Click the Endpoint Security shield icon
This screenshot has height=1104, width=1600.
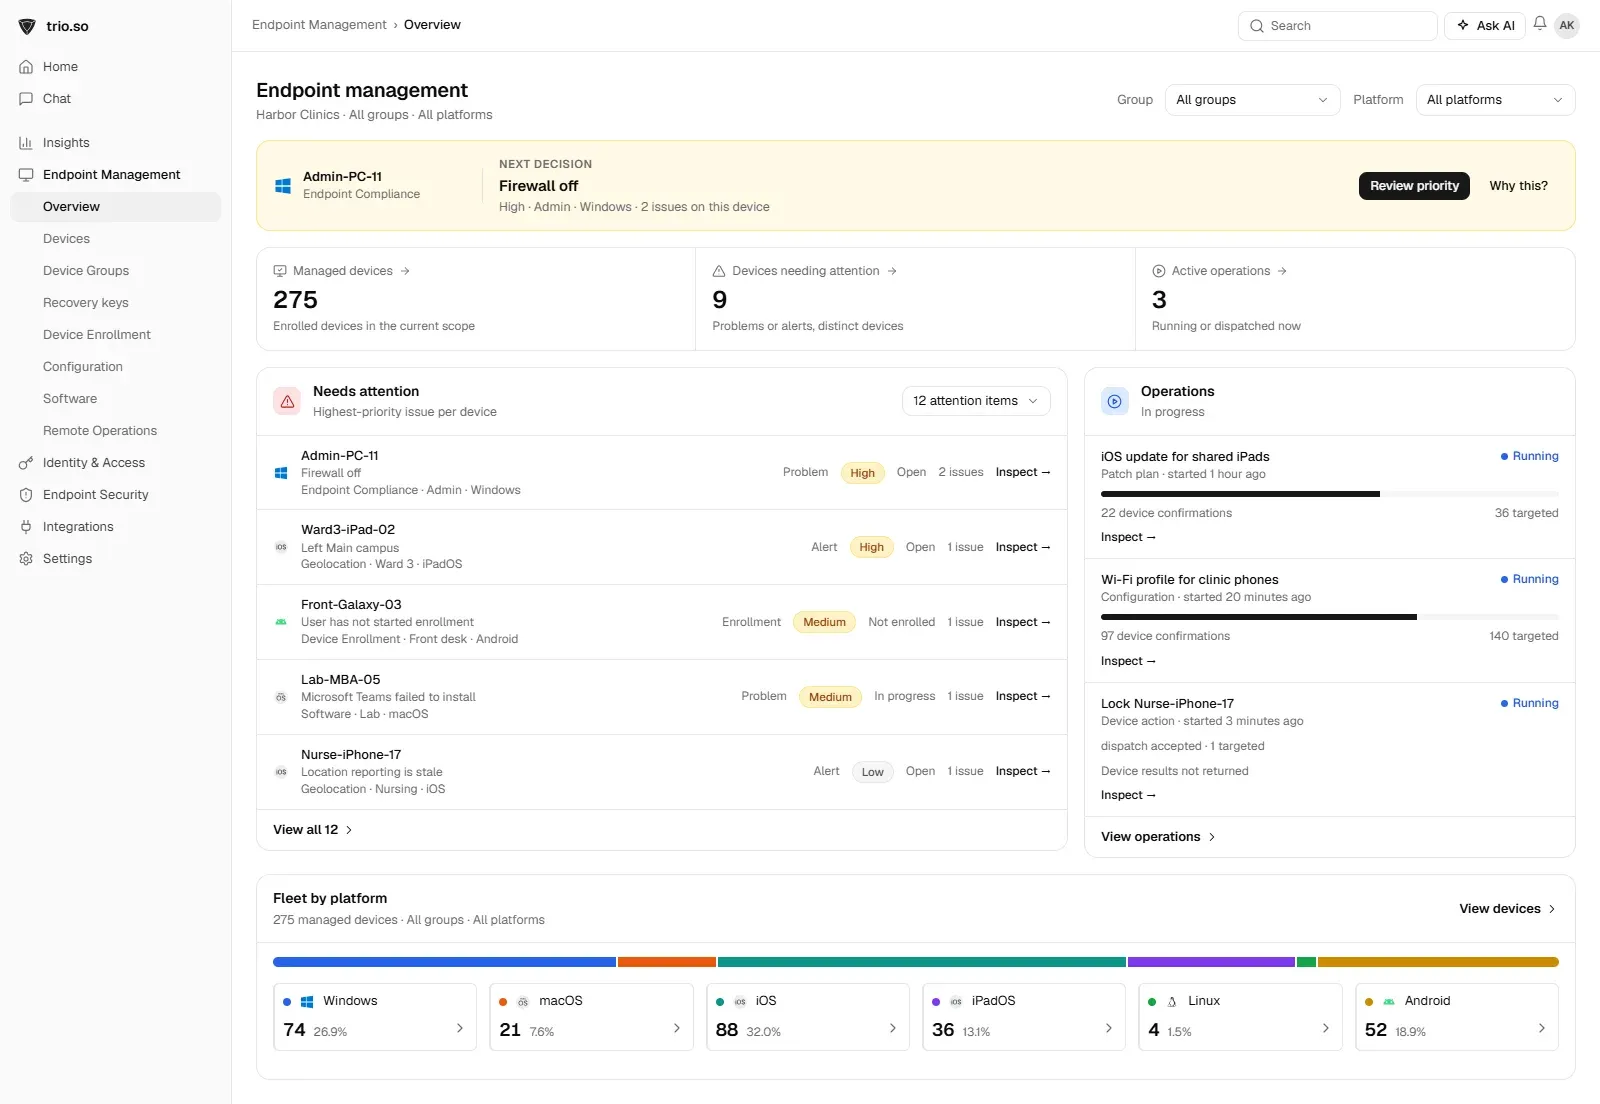(x=26, y=495)
